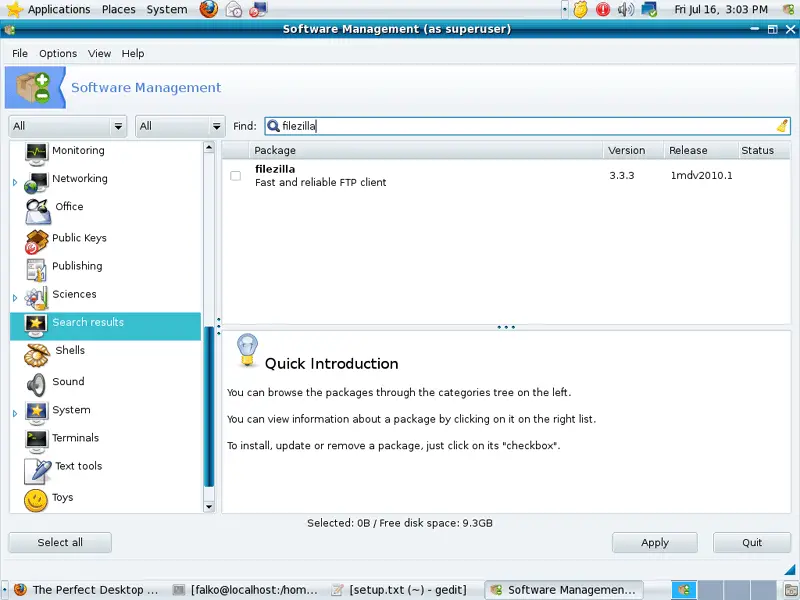Select the filezilla package row

coord(506,176)
